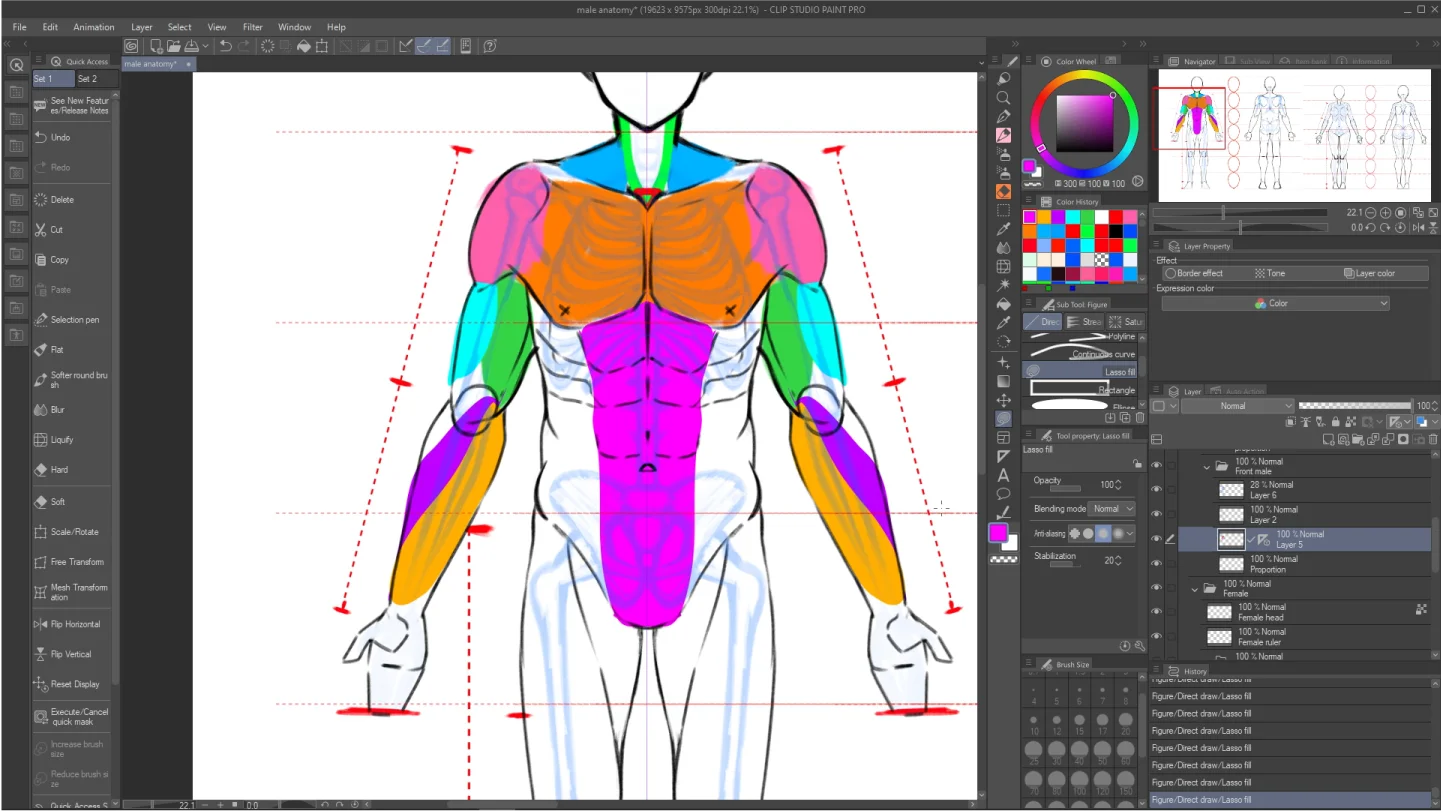Expand Anti-aliasing options arrow

(x=1131, y=534)
